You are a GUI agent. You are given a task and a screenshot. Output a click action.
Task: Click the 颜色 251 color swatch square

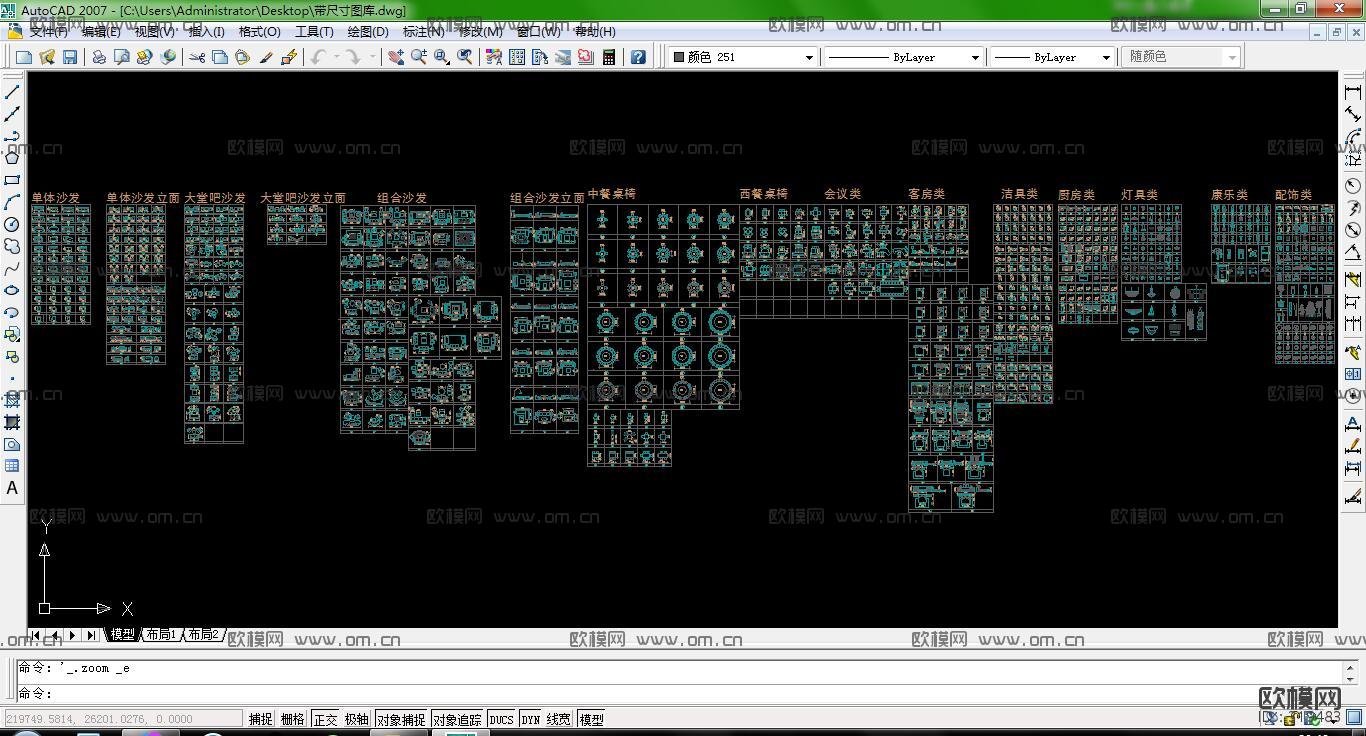(679, 57)
